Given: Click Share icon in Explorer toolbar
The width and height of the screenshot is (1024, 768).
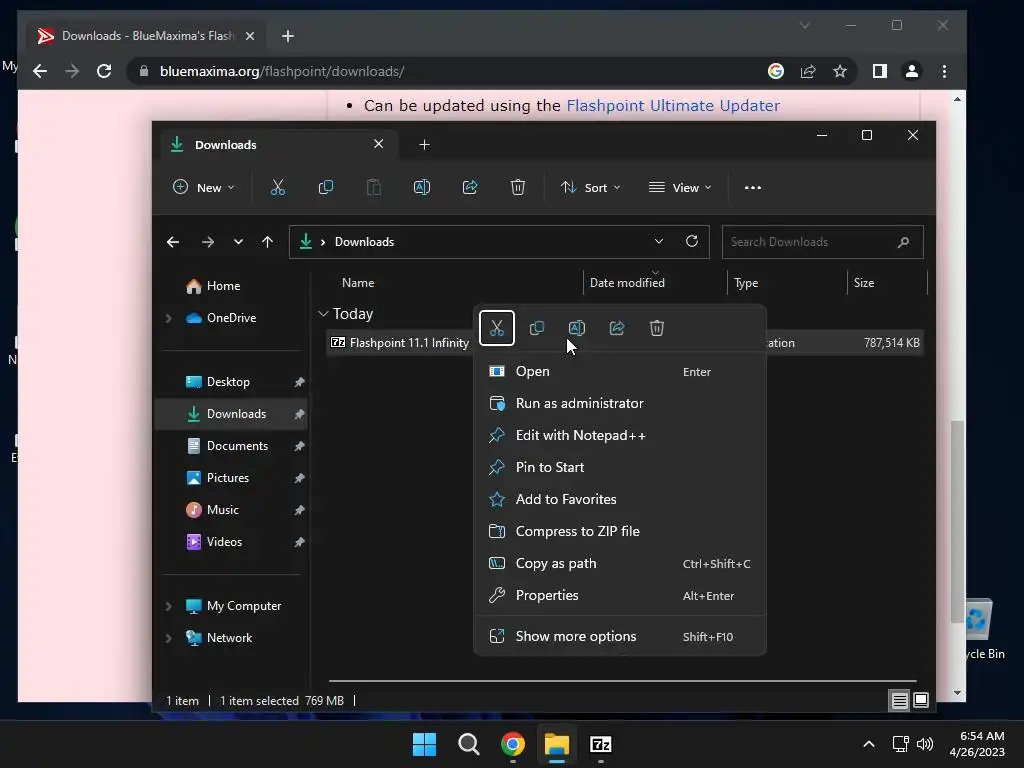Looking at the screenshot, I should click(470, 187).
